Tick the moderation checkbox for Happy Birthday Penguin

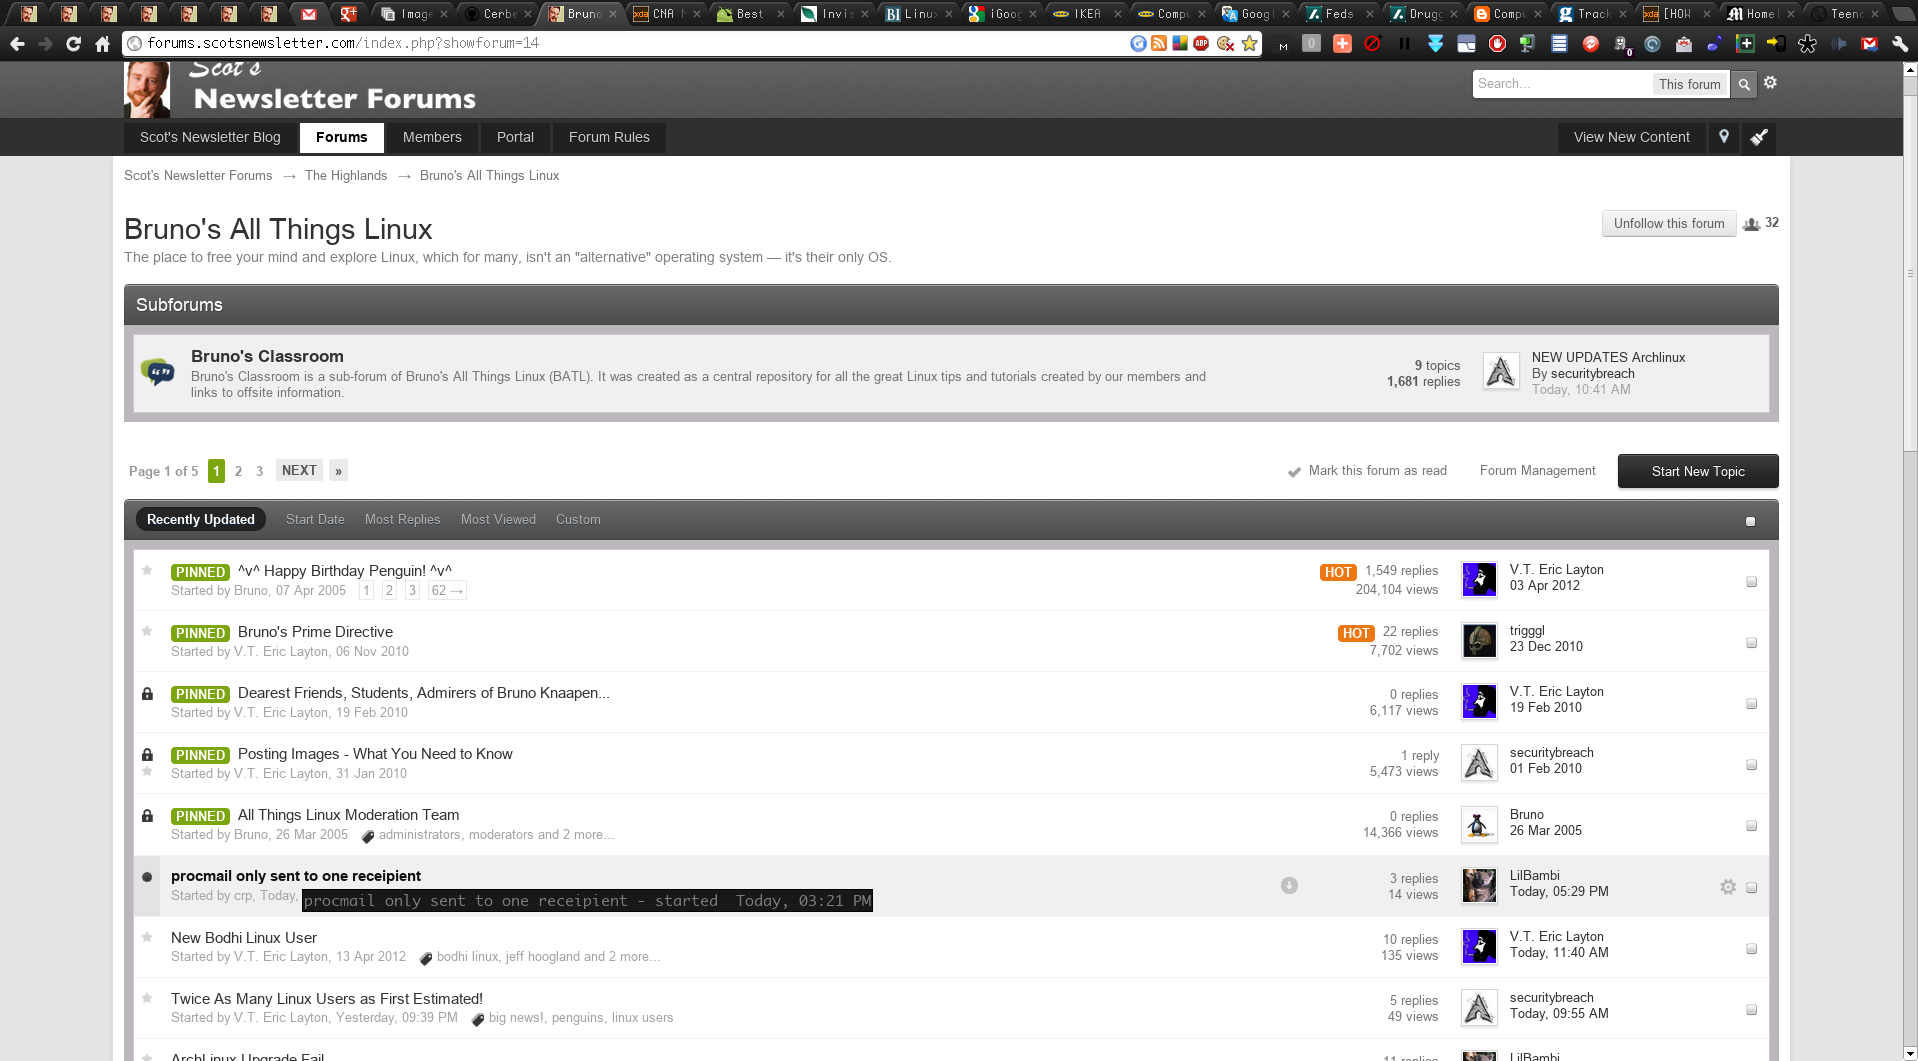tap(1751, 582)
